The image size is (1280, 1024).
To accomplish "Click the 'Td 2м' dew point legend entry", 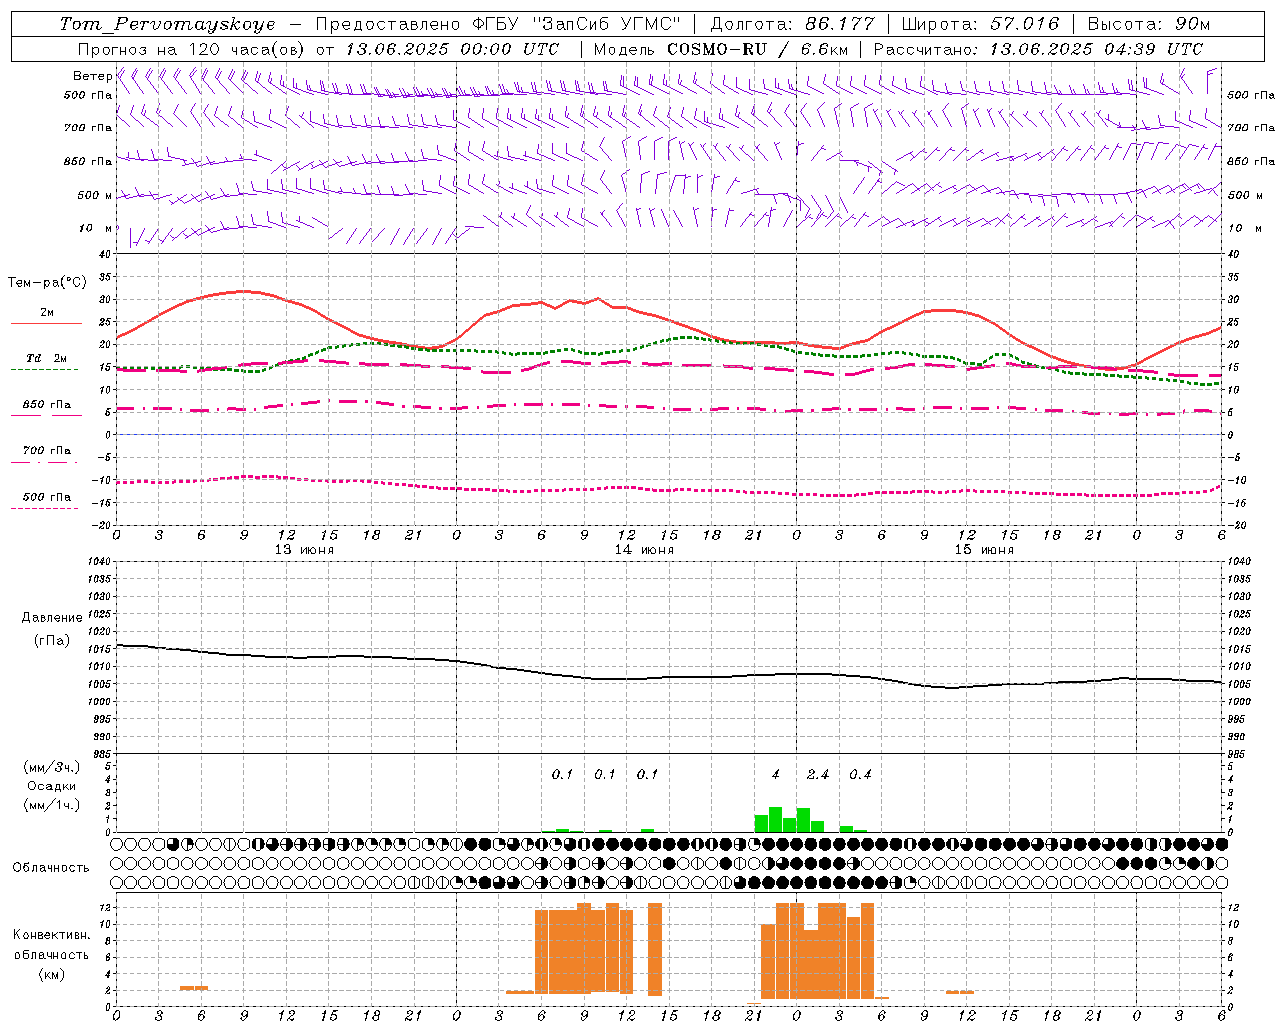I will click(x=46, y=358).
